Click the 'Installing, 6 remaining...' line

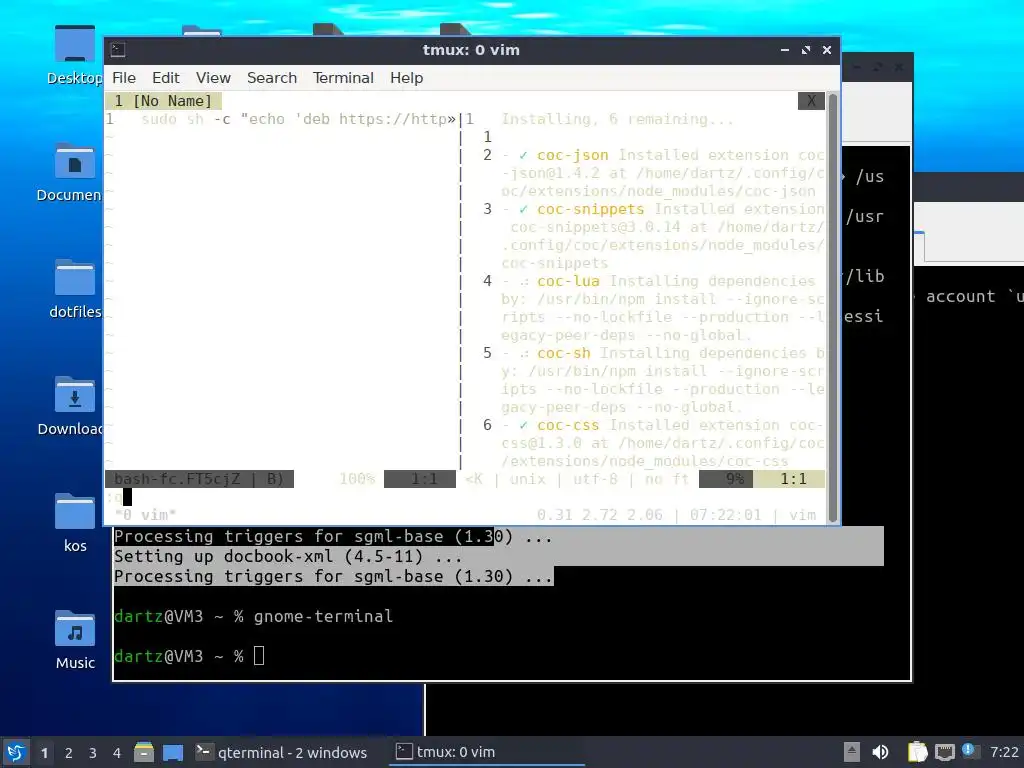617,119
